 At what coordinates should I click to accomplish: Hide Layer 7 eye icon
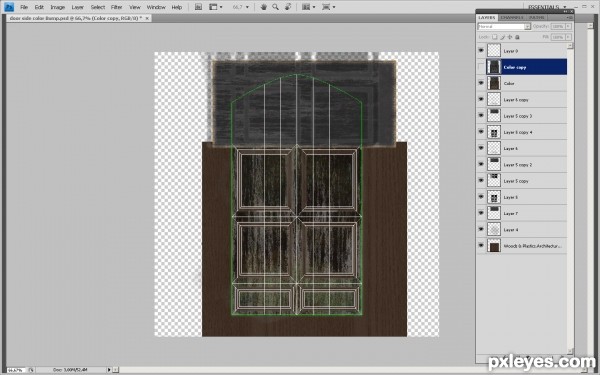coord(481,213)
